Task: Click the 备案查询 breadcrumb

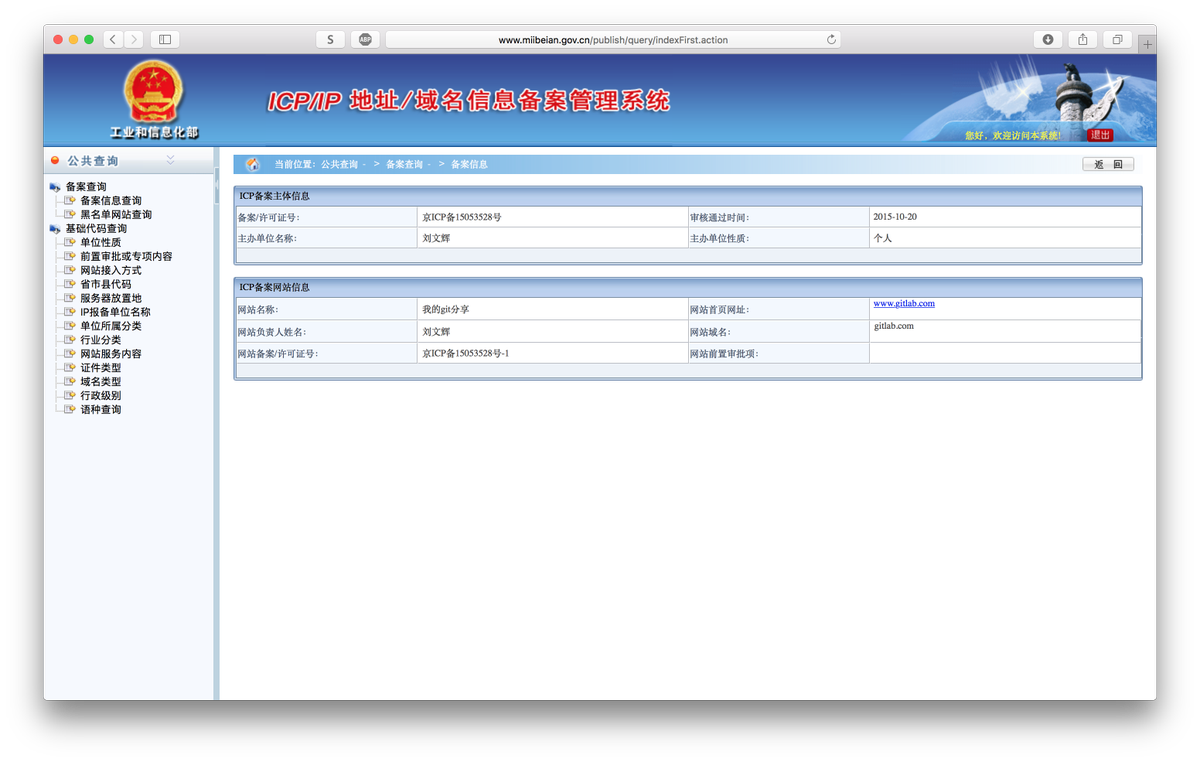Action: [x=404, y=164]
